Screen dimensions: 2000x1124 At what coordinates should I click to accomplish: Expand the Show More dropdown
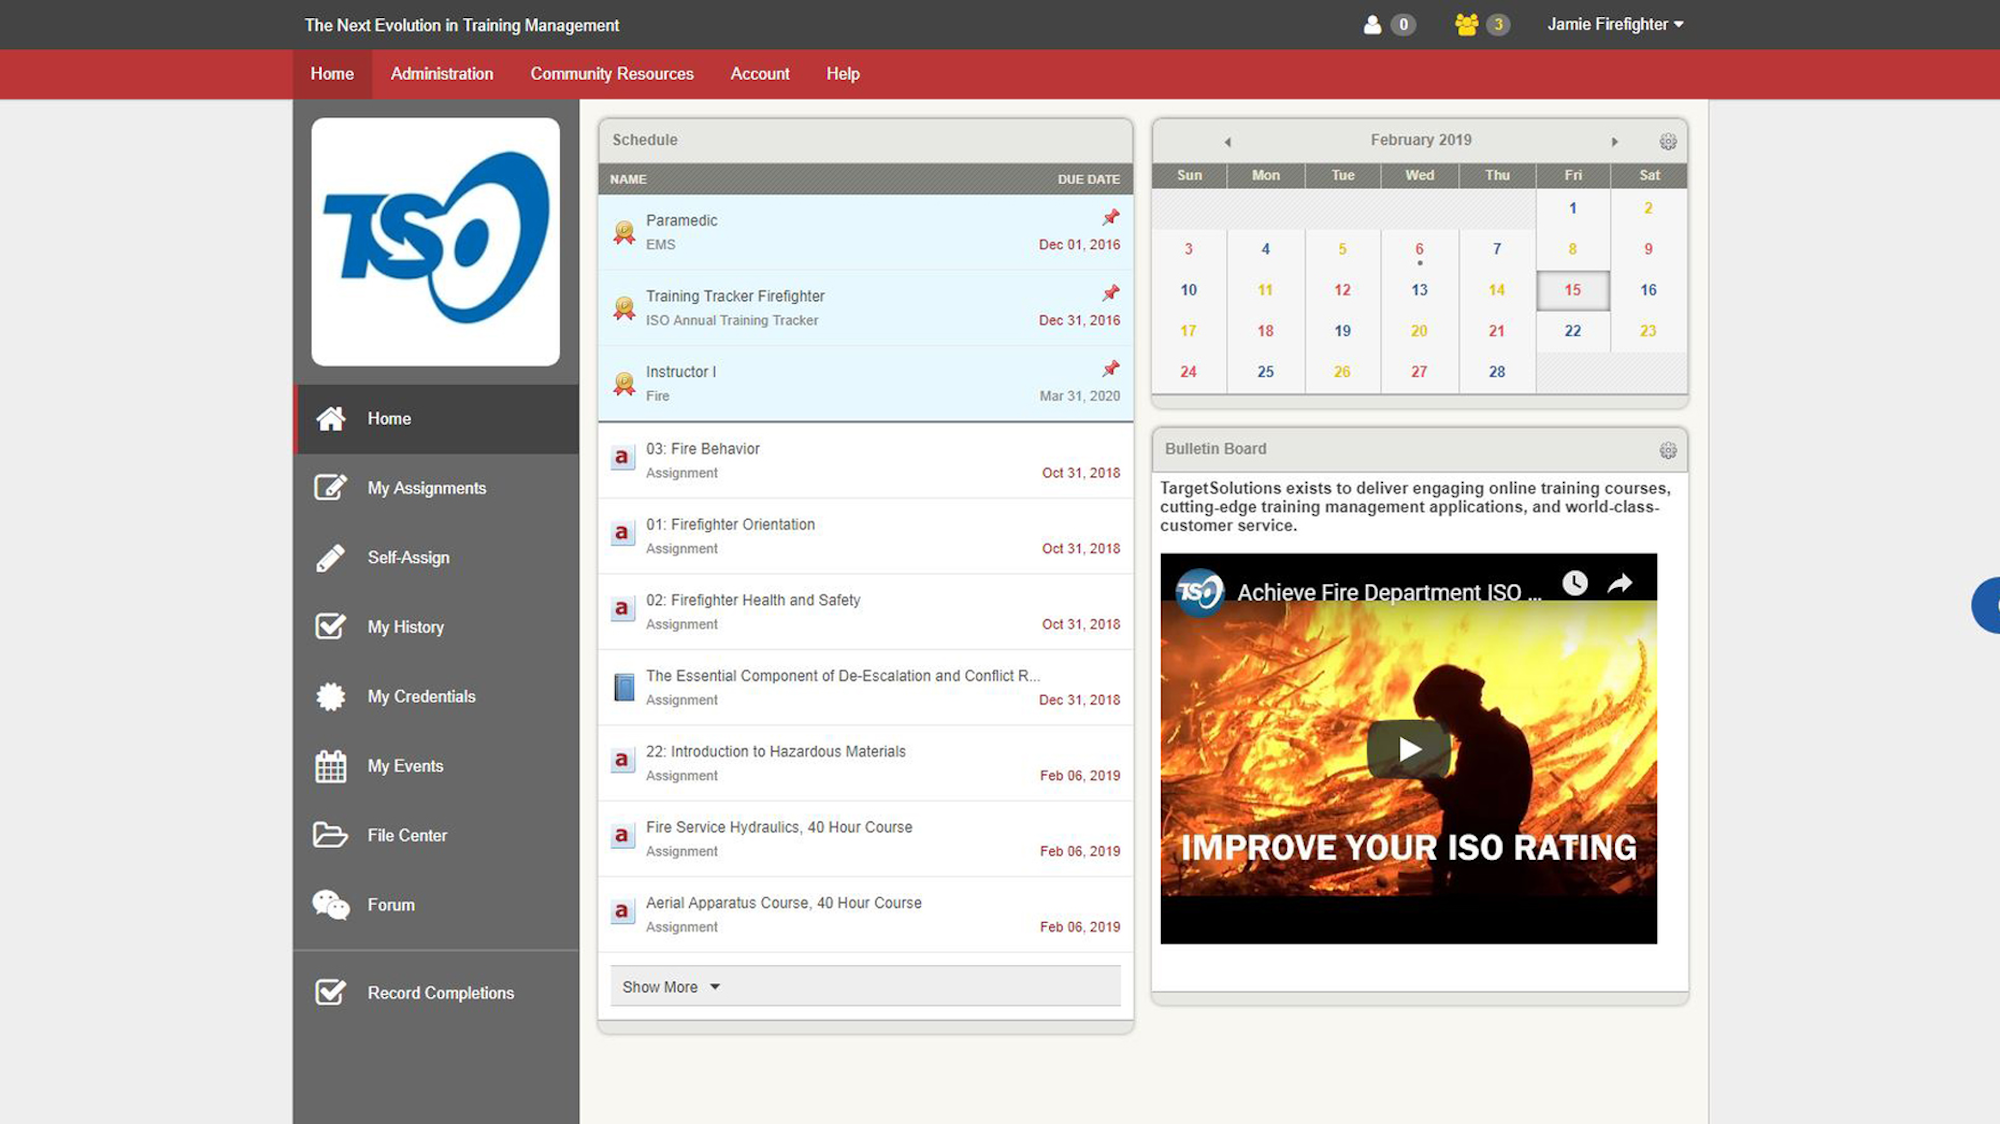tap(668, 986)
